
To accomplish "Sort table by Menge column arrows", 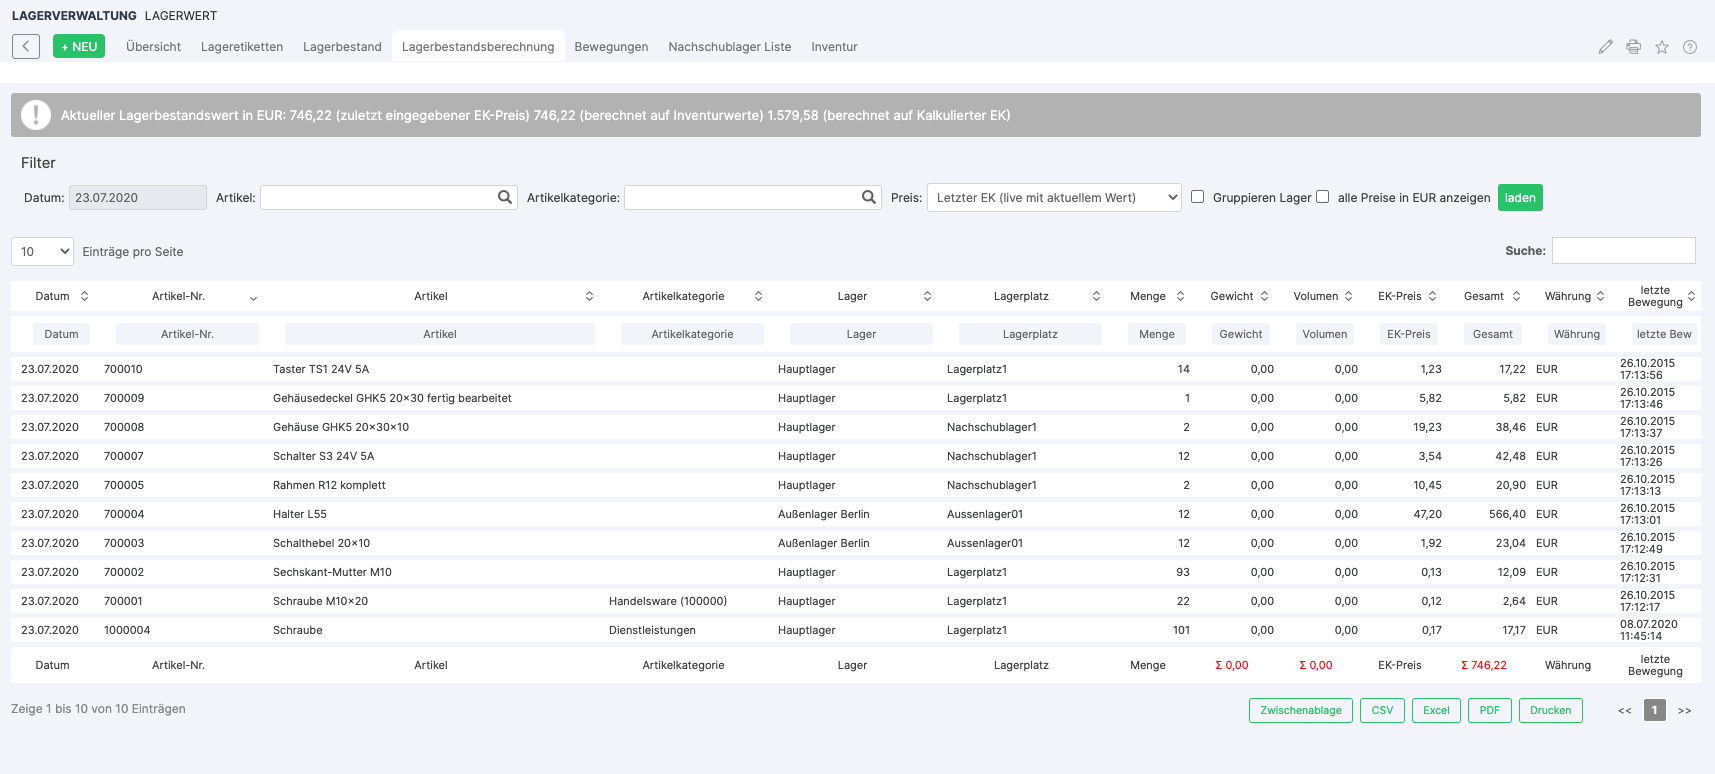I will pyautogui.click(x=1180, y=296).
